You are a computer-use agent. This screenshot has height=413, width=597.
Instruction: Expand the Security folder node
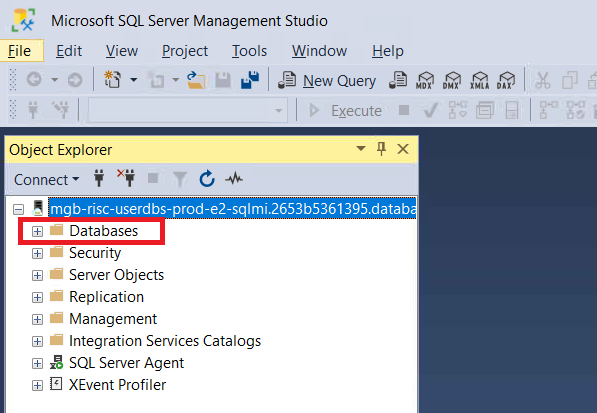(x=37, y=253)
